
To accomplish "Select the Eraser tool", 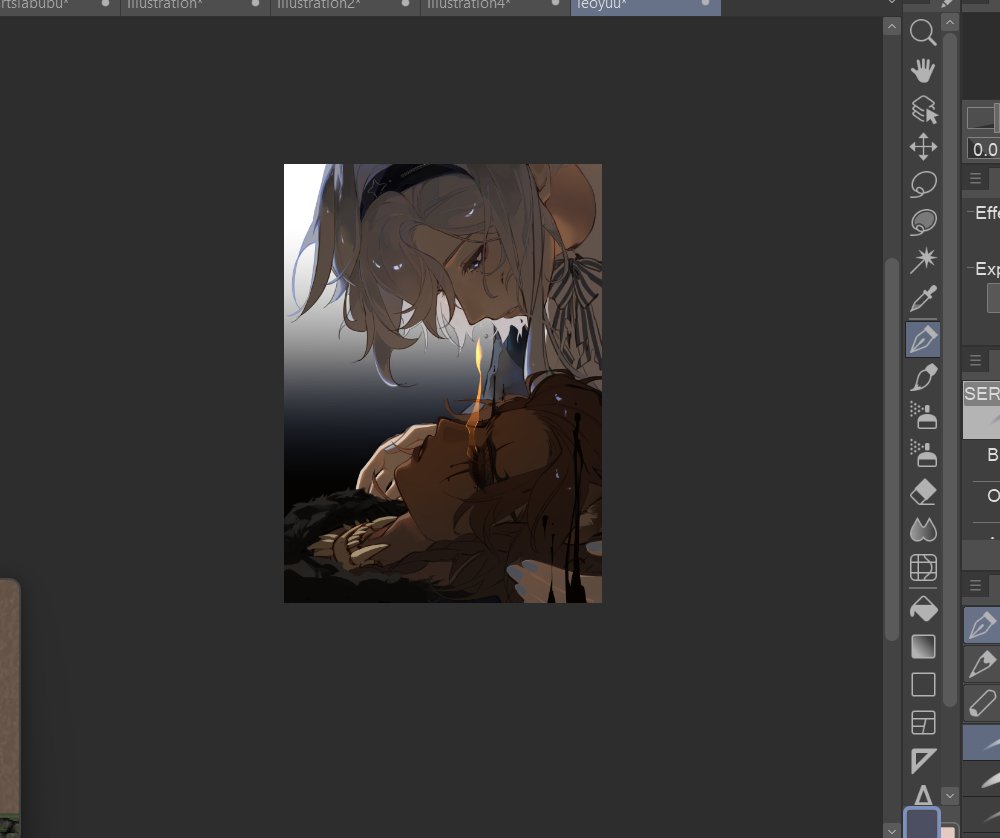I will coord(923,492).
